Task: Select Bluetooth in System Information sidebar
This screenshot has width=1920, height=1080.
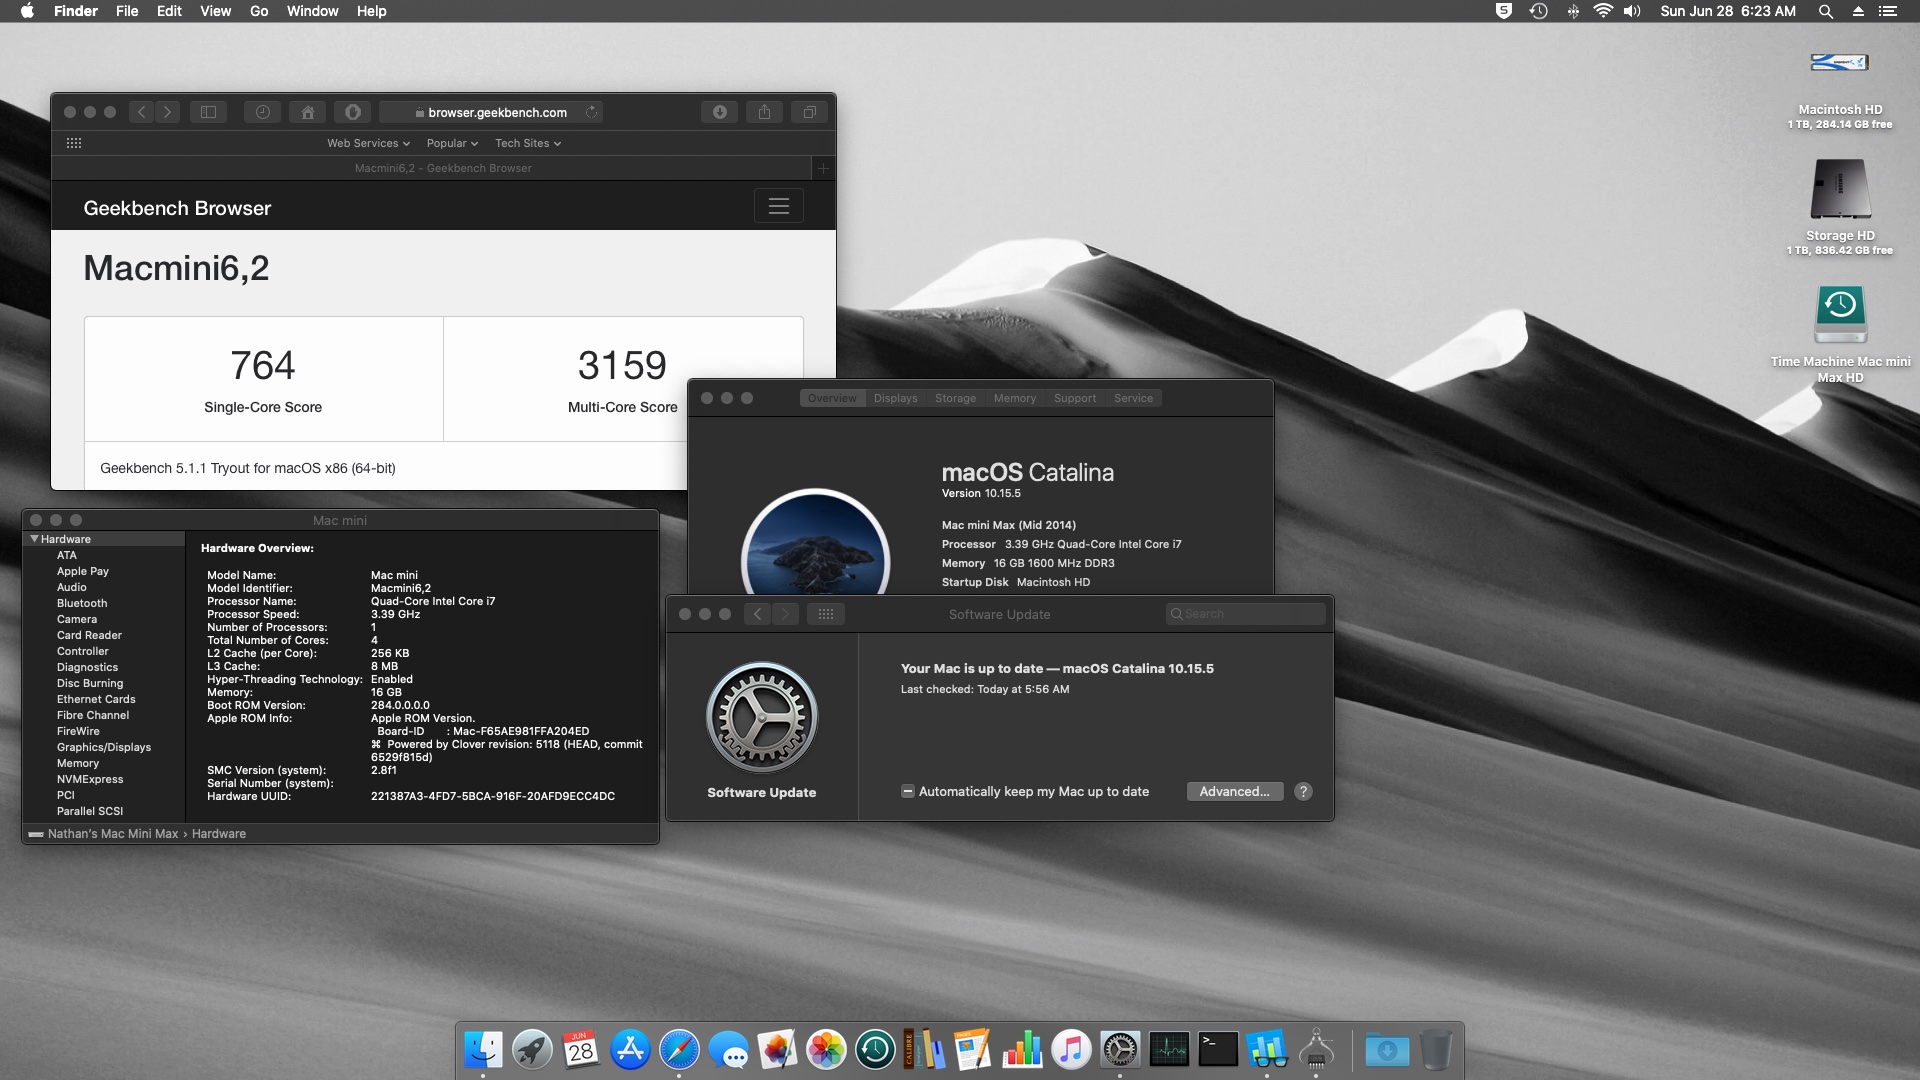Action: (x=82, y=603)
